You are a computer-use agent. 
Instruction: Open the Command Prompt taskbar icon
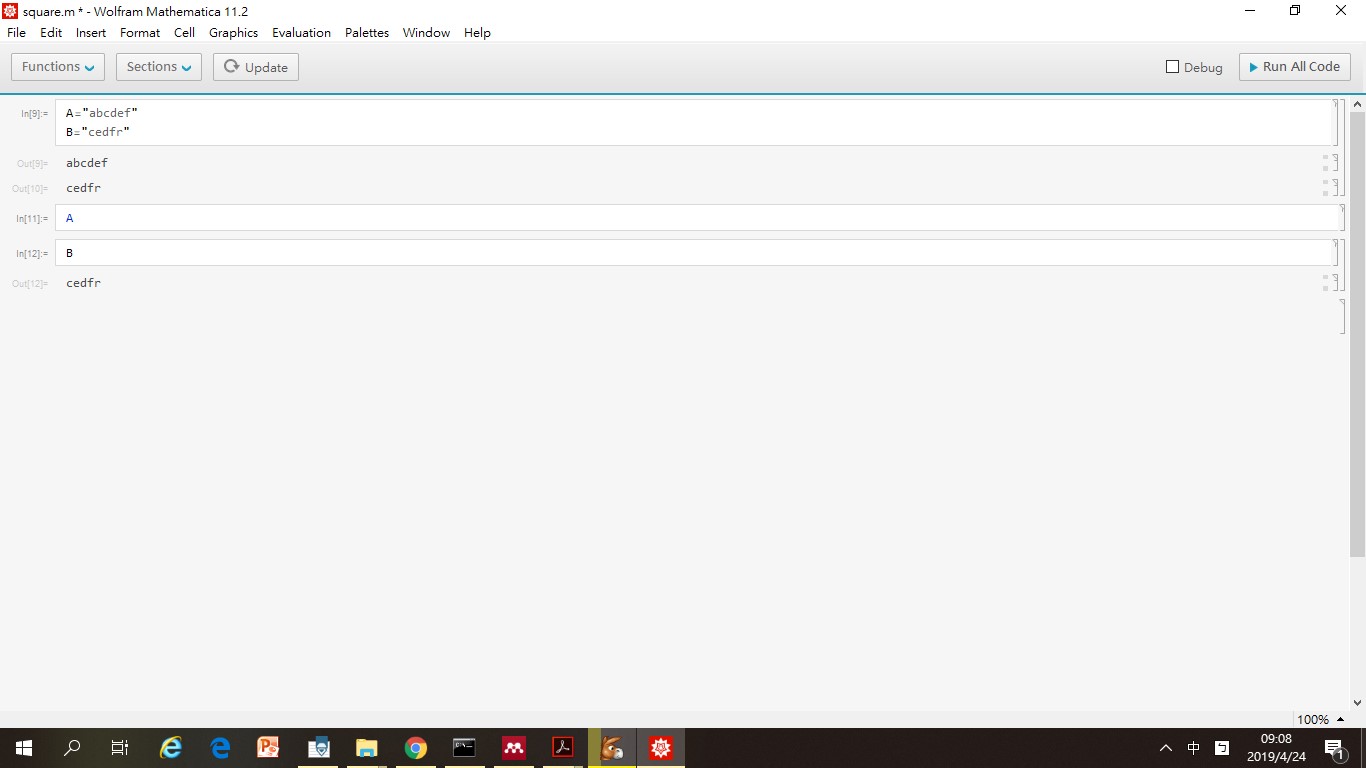[464, 747]
